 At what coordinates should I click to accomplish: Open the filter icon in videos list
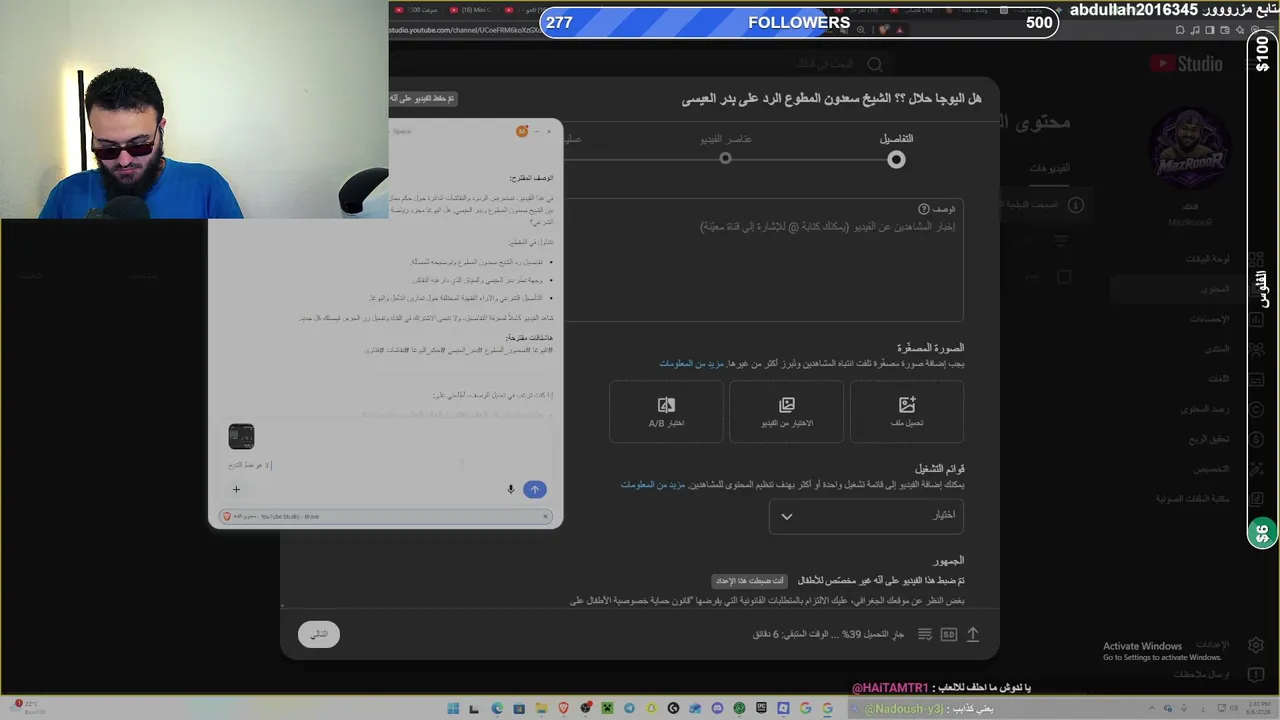click(x=1062, y=241)
